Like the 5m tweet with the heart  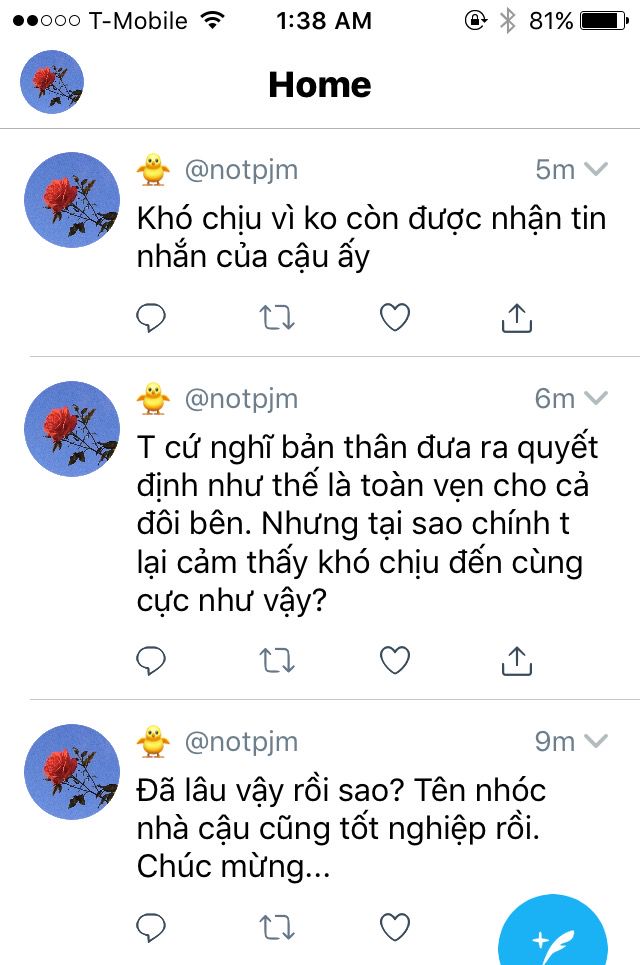point(395,318)
